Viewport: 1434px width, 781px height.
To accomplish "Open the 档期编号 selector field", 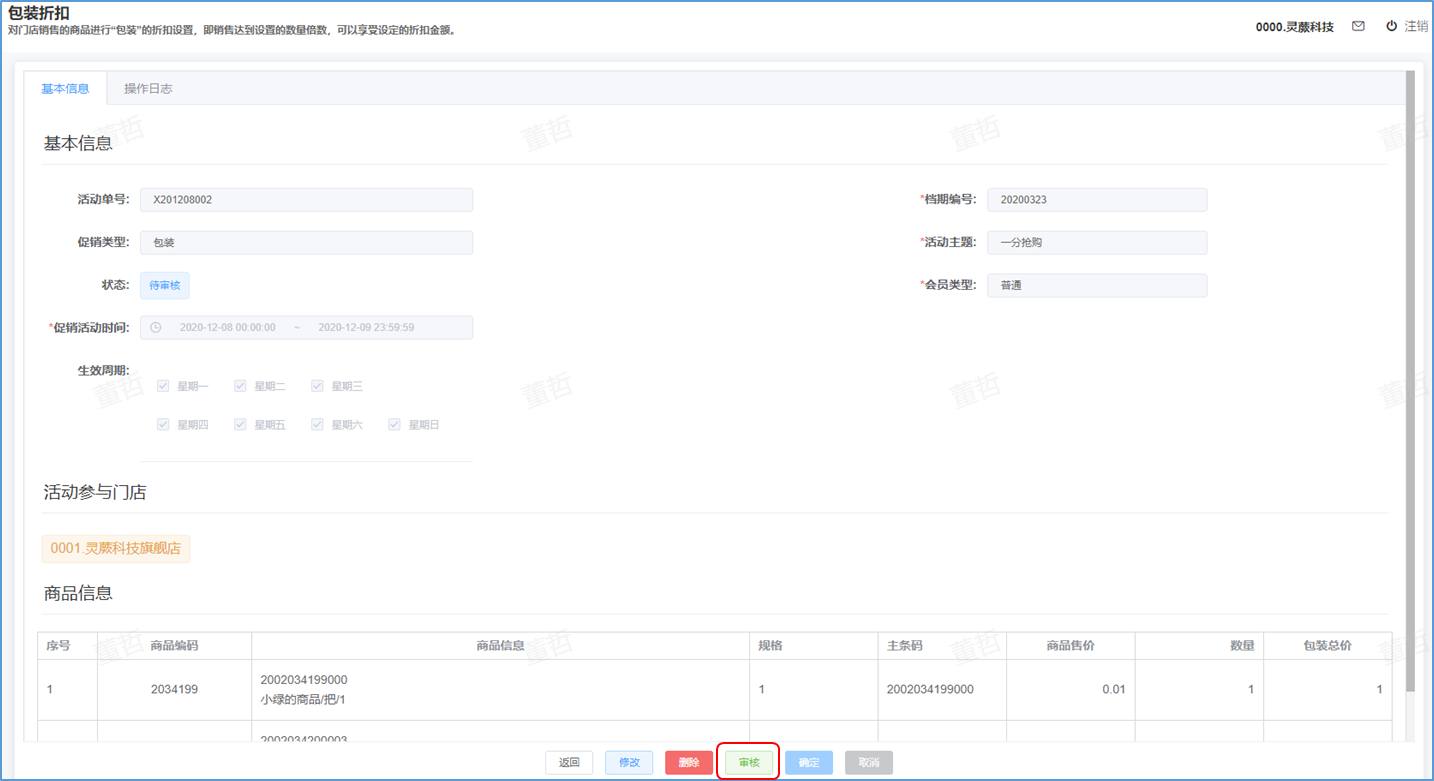I will pyautogui.click(x=1096, y=200).
